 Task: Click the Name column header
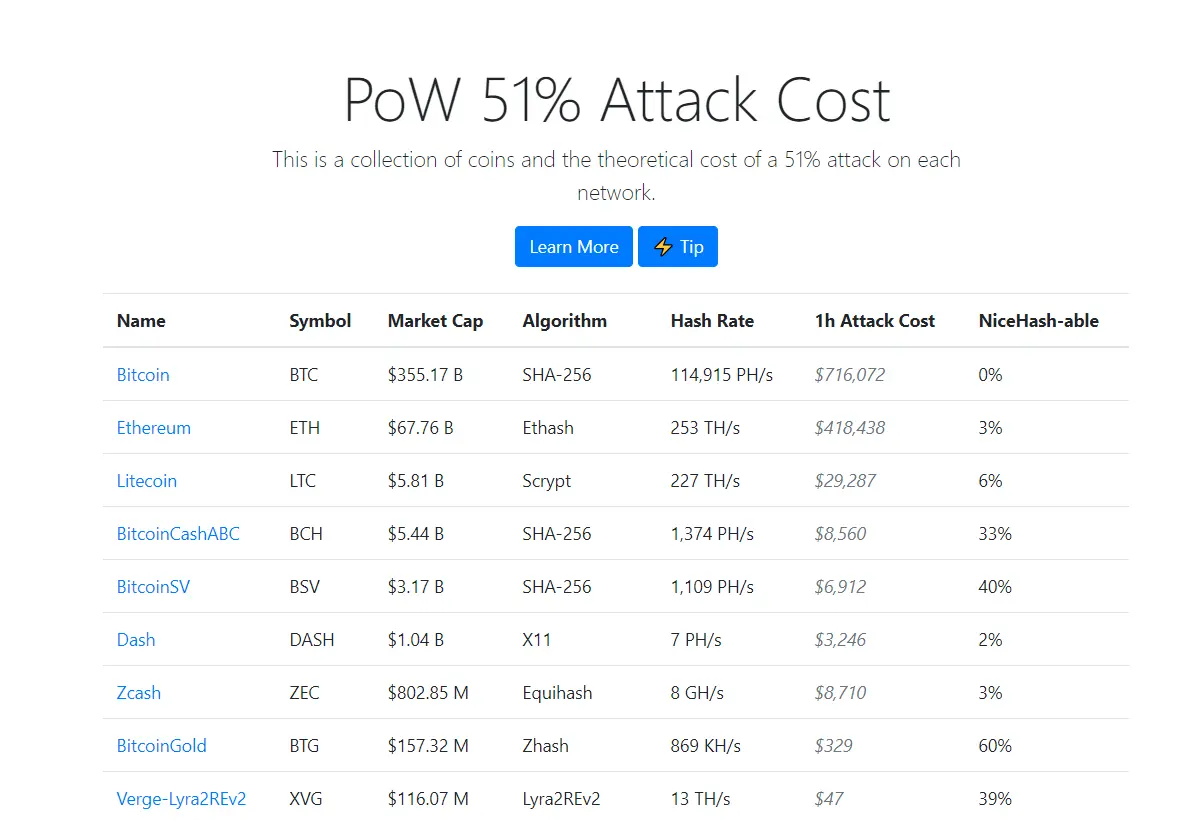[x=141, y=321]
